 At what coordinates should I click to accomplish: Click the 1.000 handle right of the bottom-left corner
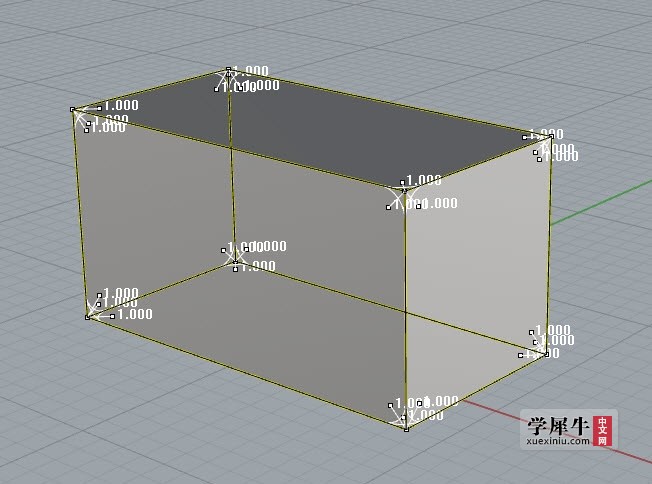coord(112,316)
